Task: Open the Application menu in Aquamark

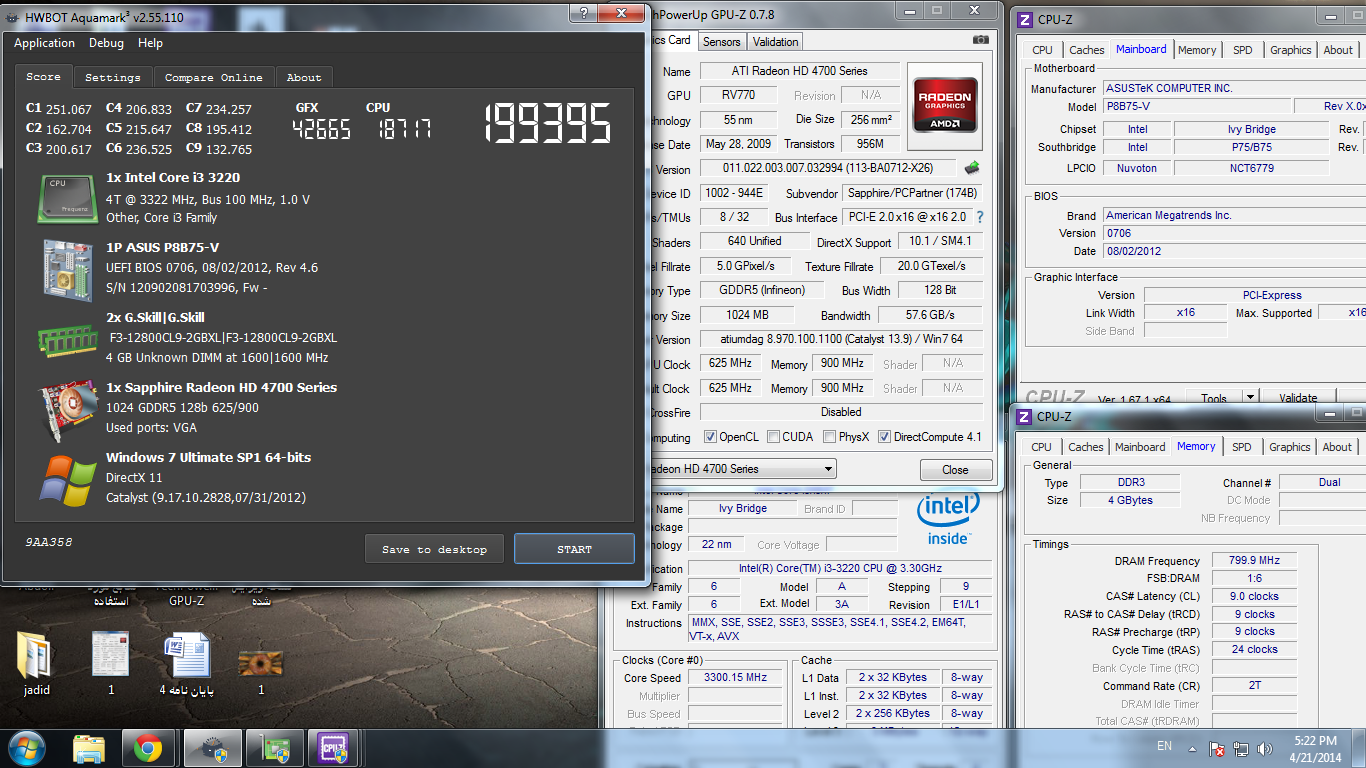Action: [44, 43]
